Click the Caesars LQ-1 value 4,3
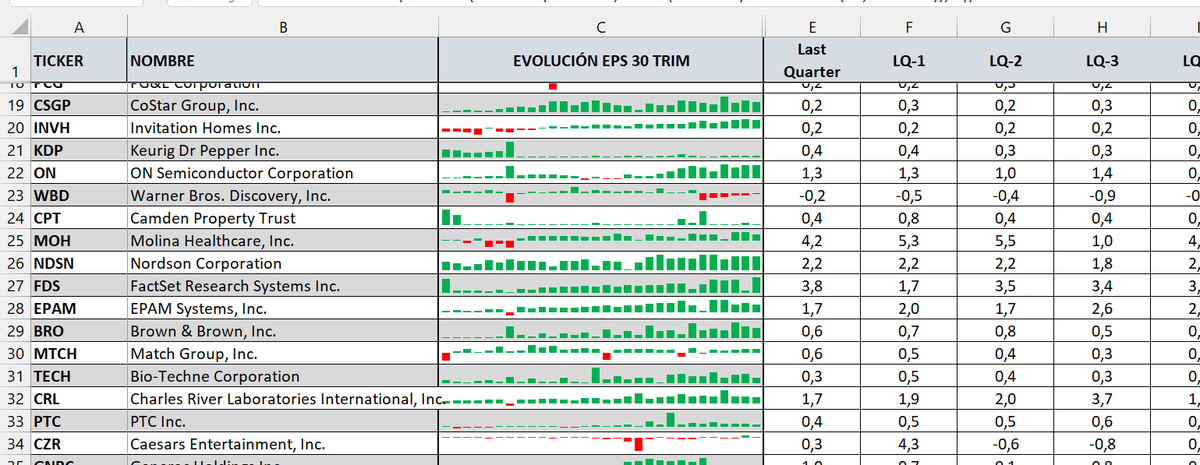This screenshot has height=465, width=1200. click(x=908, y=444)
